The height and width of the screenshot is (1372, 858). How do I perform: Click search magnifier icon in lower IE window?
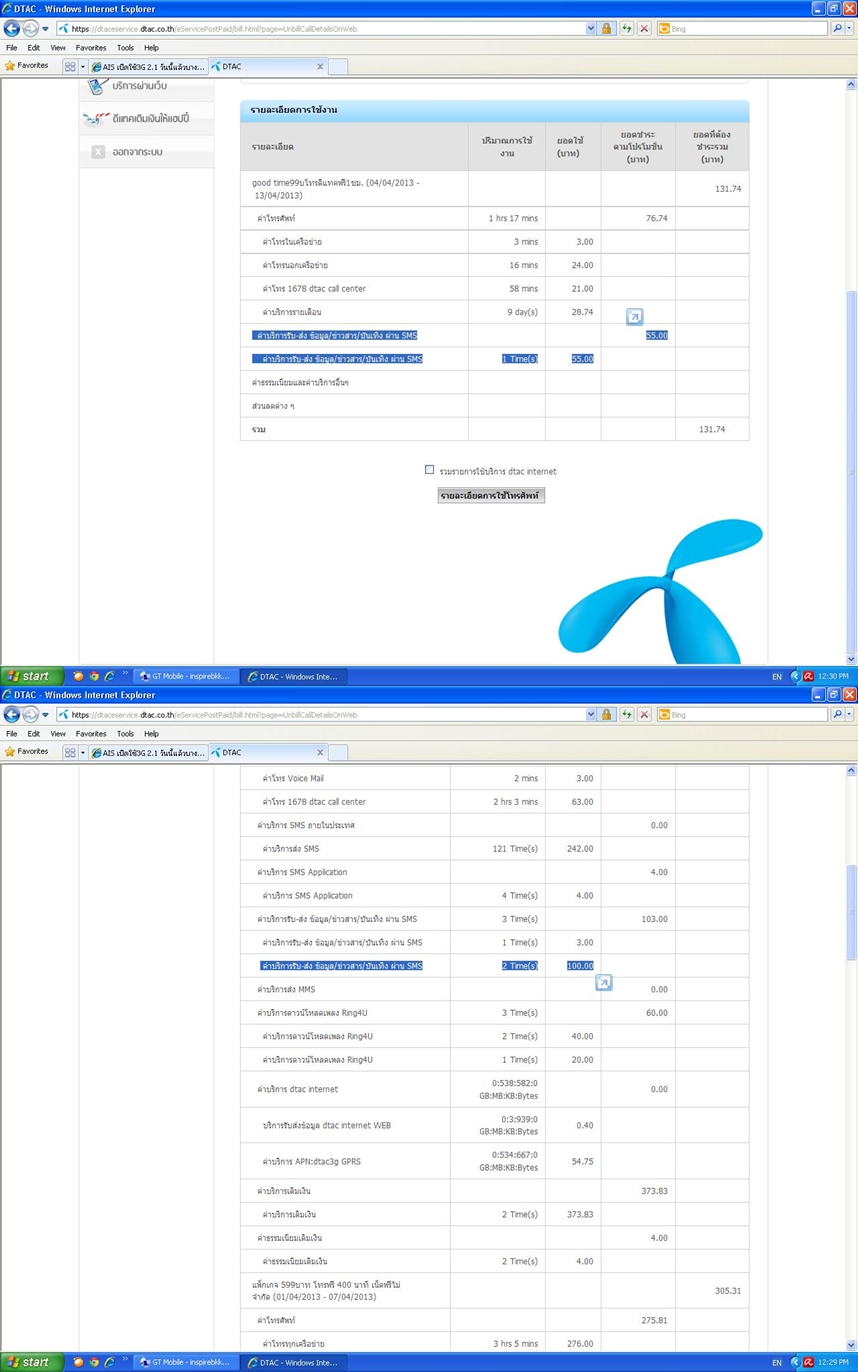point(838,715)
